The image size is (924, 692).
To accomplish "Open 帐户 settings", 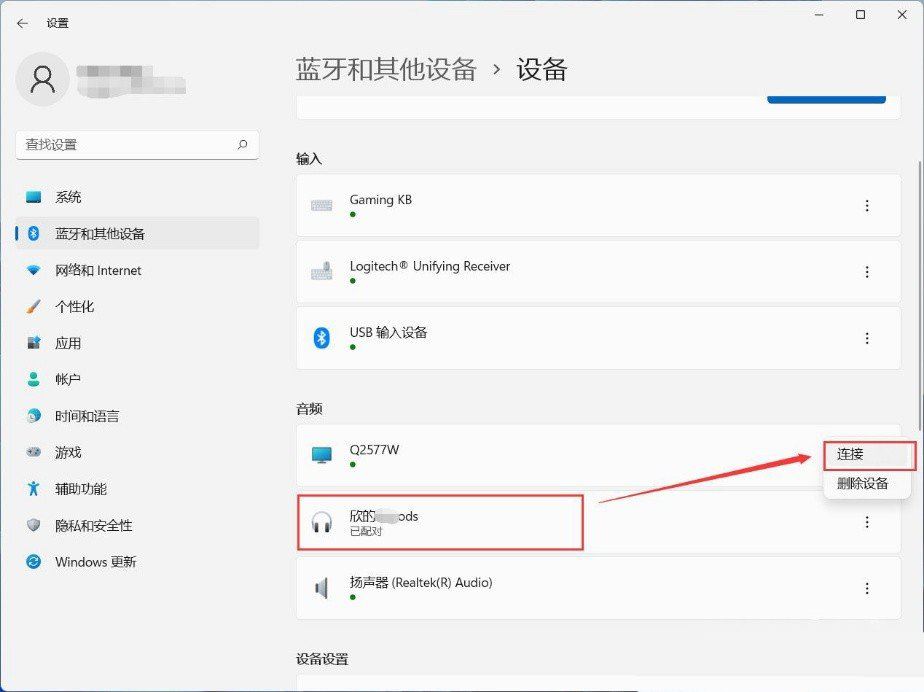I will point(137,380).
